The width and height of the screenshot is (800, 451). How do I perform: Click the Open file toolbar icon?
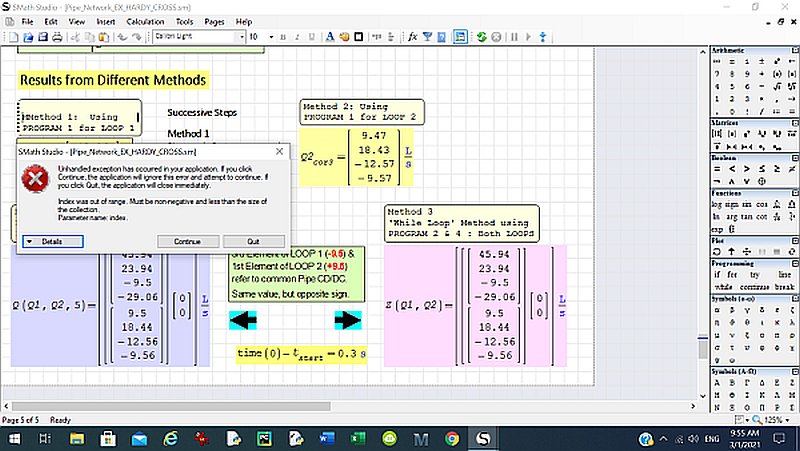(30, 37)
